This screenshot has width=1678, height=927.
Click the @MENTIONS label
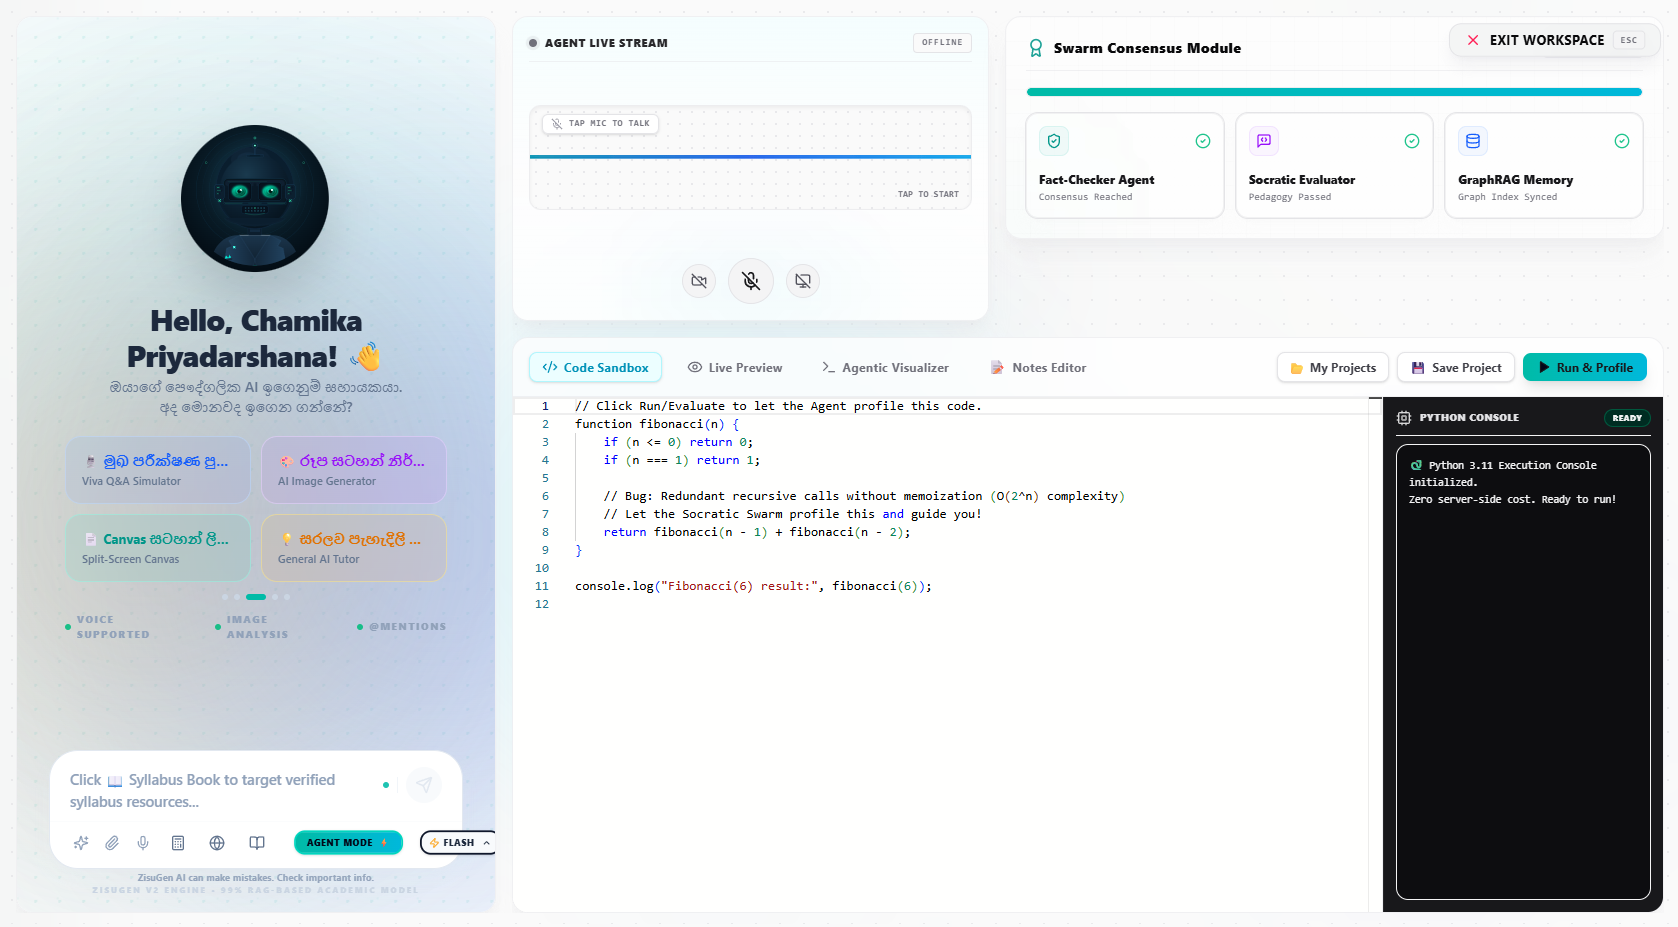[x=407, y=627]
